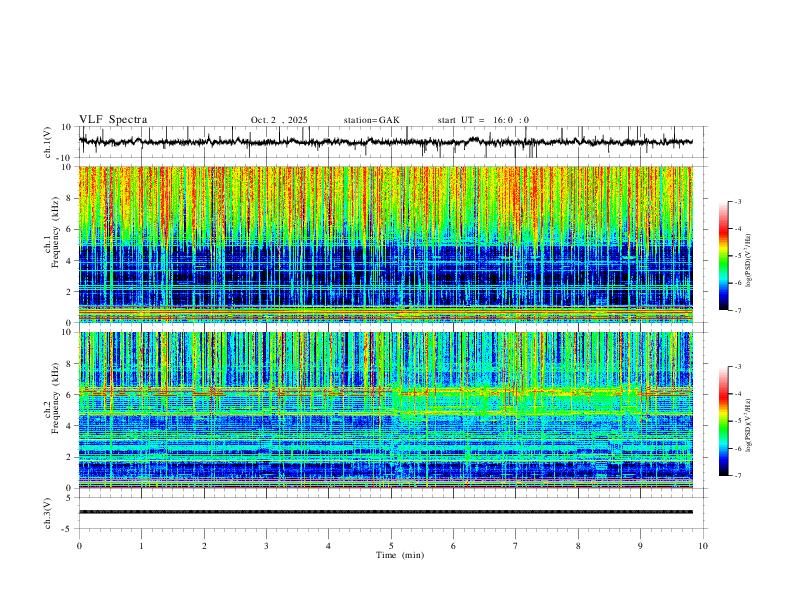Viewport: 792px width, 612px height.
Task: Click the "Time (min)" axis label
Action: tap(400, 555)
